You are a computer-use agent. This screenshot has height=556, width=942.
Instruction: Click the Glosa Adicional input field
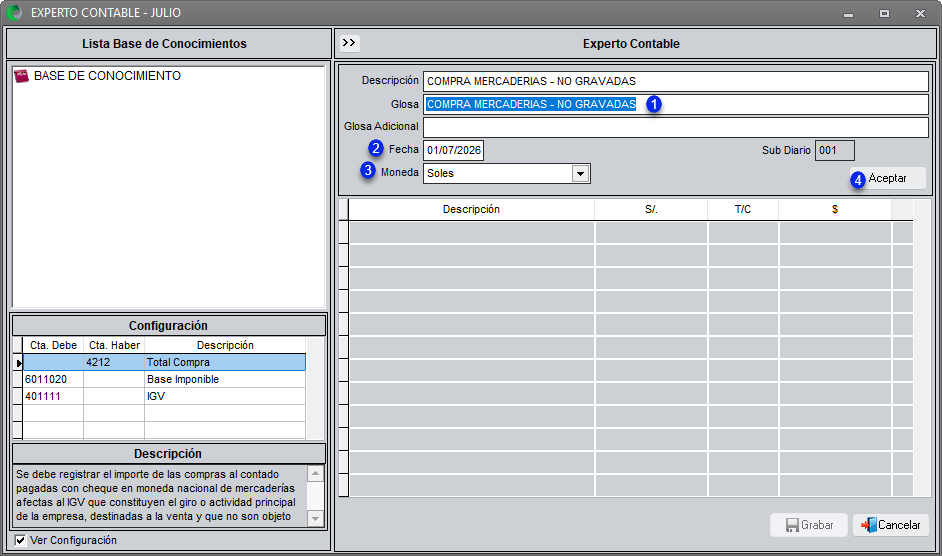pos(676,127)
